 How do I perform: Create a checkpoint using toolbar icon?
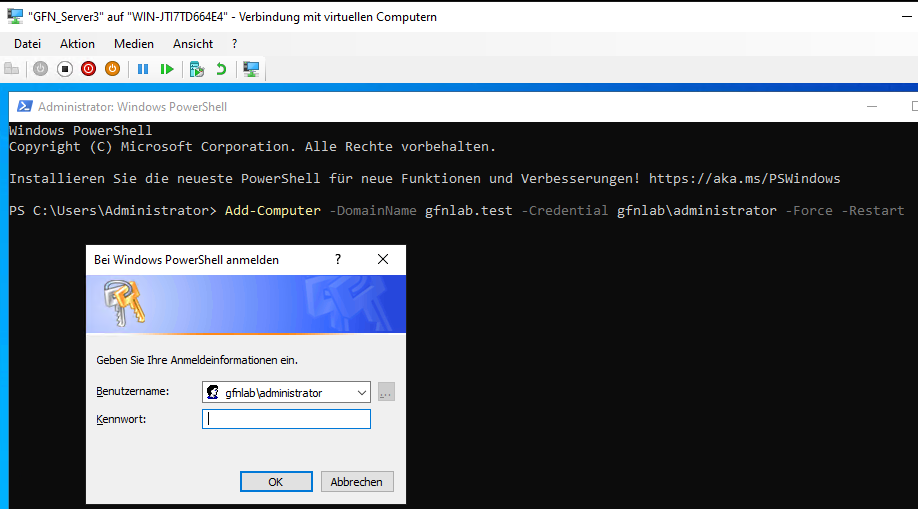tap(197, 69)
